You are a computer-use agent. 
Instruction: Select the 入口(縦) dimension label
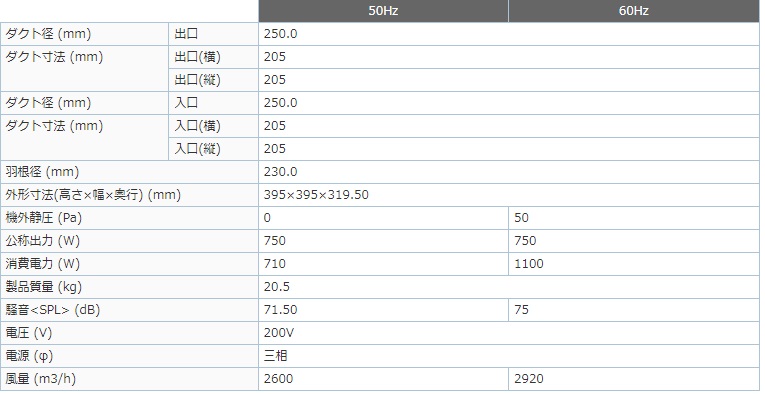(x=198, y=149)
